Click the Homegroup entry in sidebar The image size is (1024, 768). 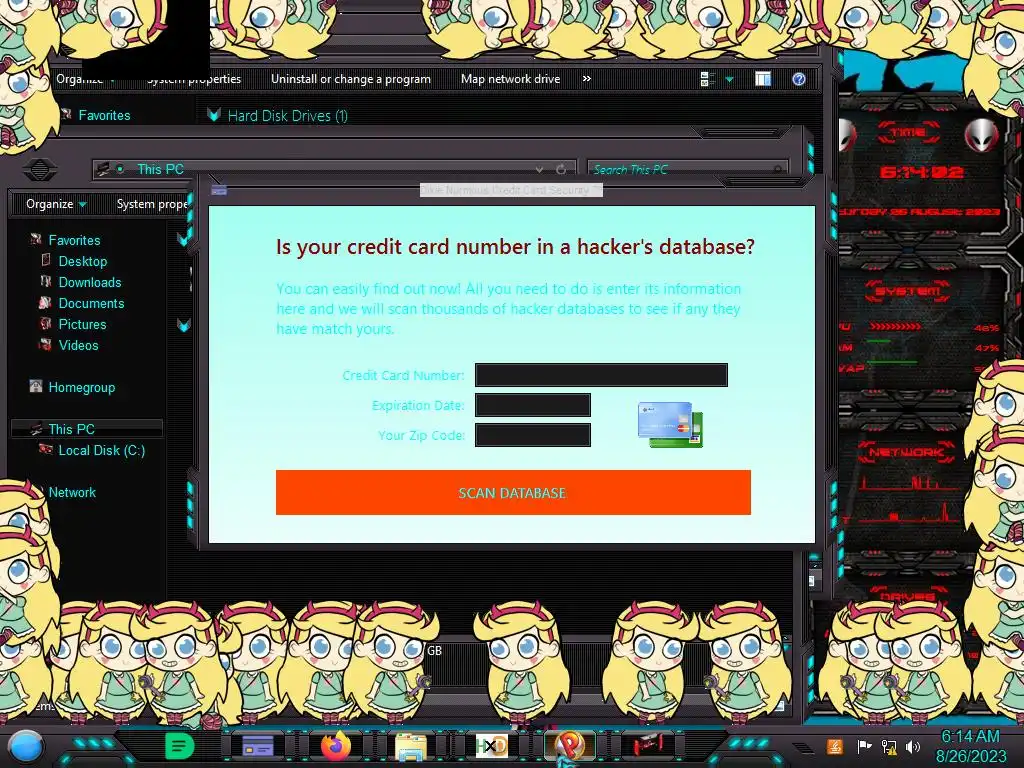point(82,387)
